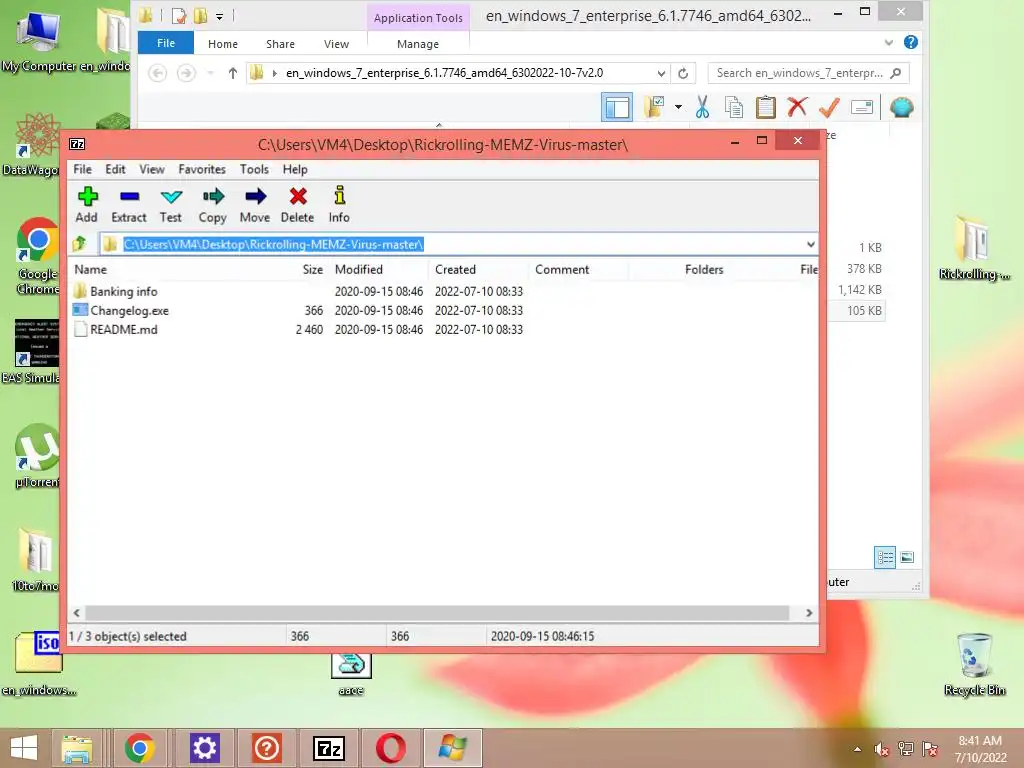Viewport: 1024px width, 768px height.
Task: Click the red Delete icon in 7-Zip
Action: pyautogui.click(x=297, y=204)
